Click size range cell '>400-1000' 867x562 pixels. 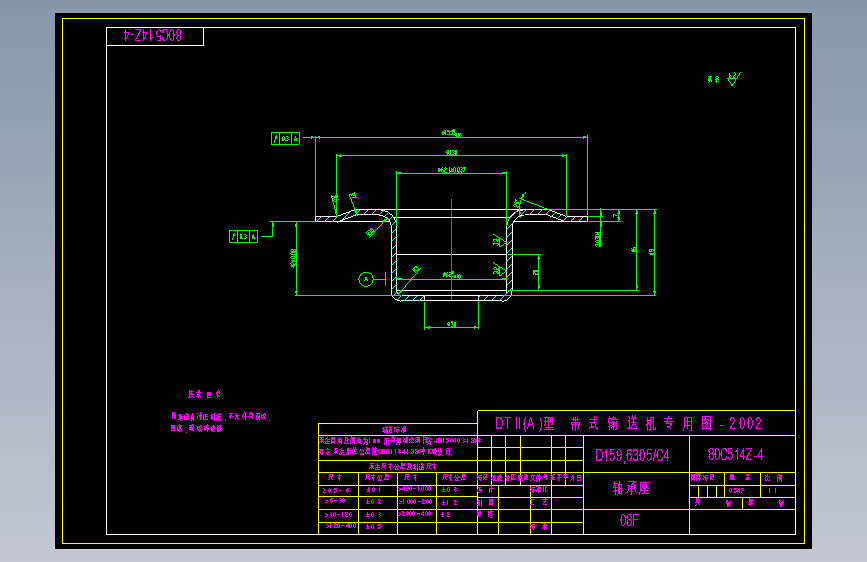pos(415,489)
